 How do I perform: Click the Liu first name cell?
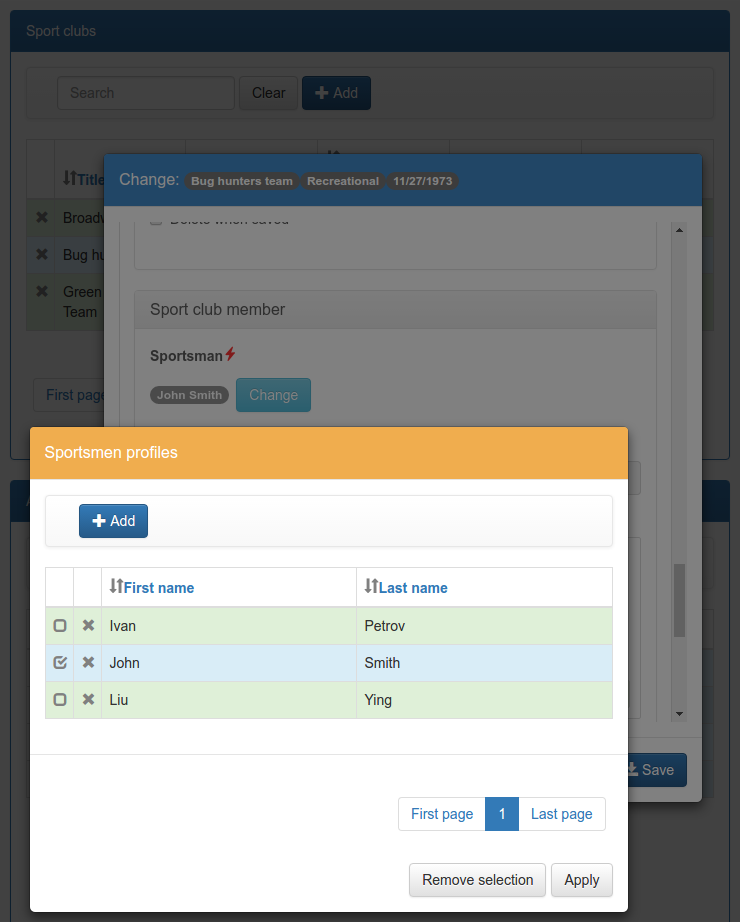pyautogui.click(x=229, y=700)
